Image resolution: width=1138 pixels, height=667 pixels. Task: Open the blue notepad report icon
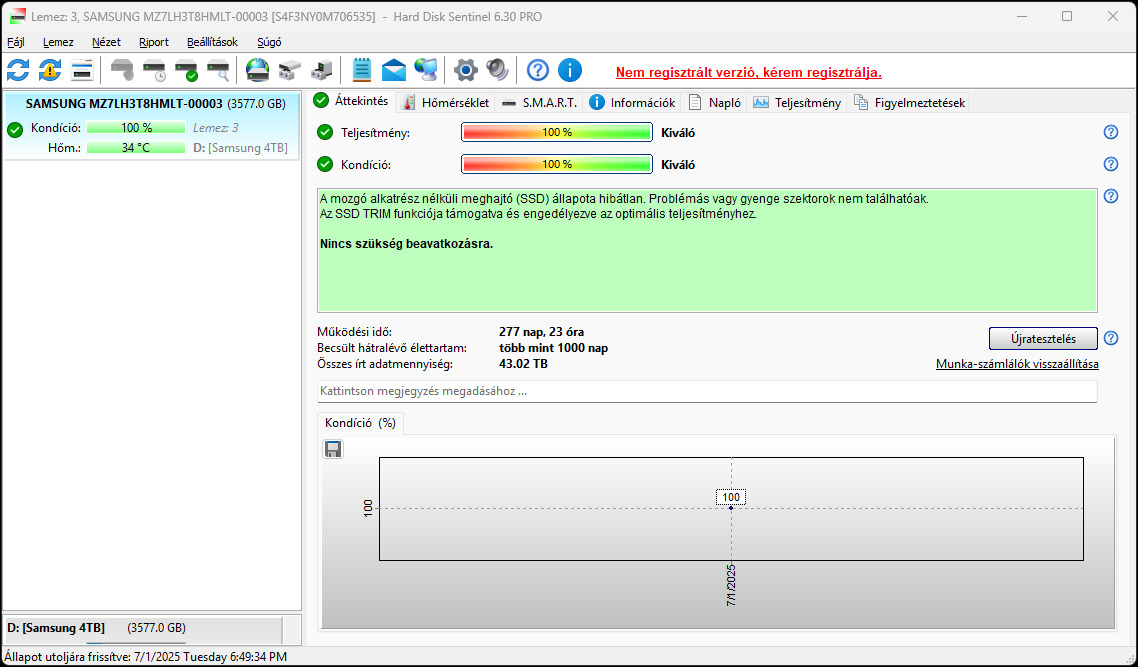pyautogui.click(x=361, y=70)
